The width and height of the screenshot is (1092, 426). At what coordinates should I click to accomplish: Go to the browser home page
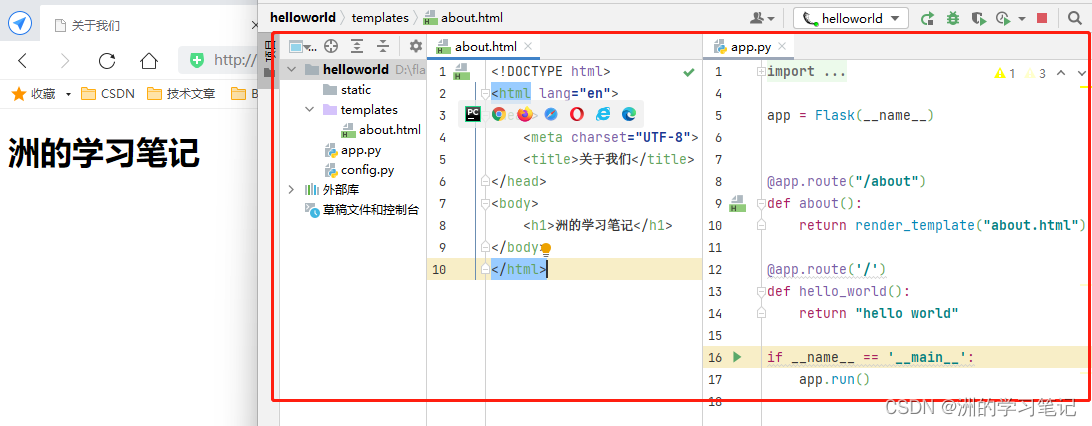pos(148,61)
